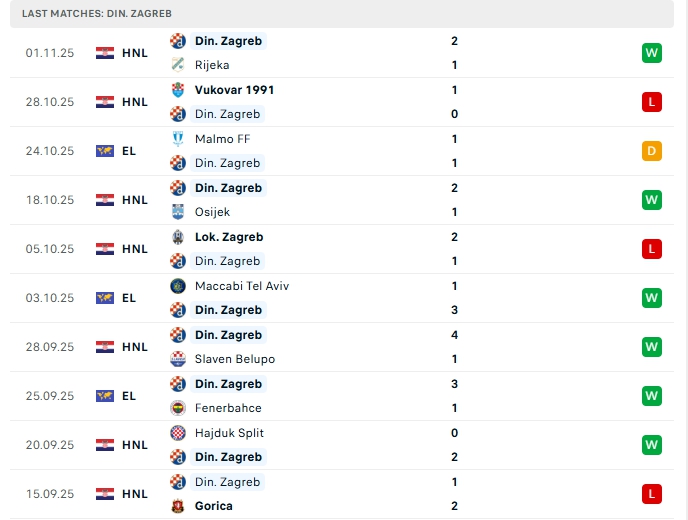Screen dimensions: 688x520
Task: Click the EL league label on 03.10.25
Action: (129, 298)
